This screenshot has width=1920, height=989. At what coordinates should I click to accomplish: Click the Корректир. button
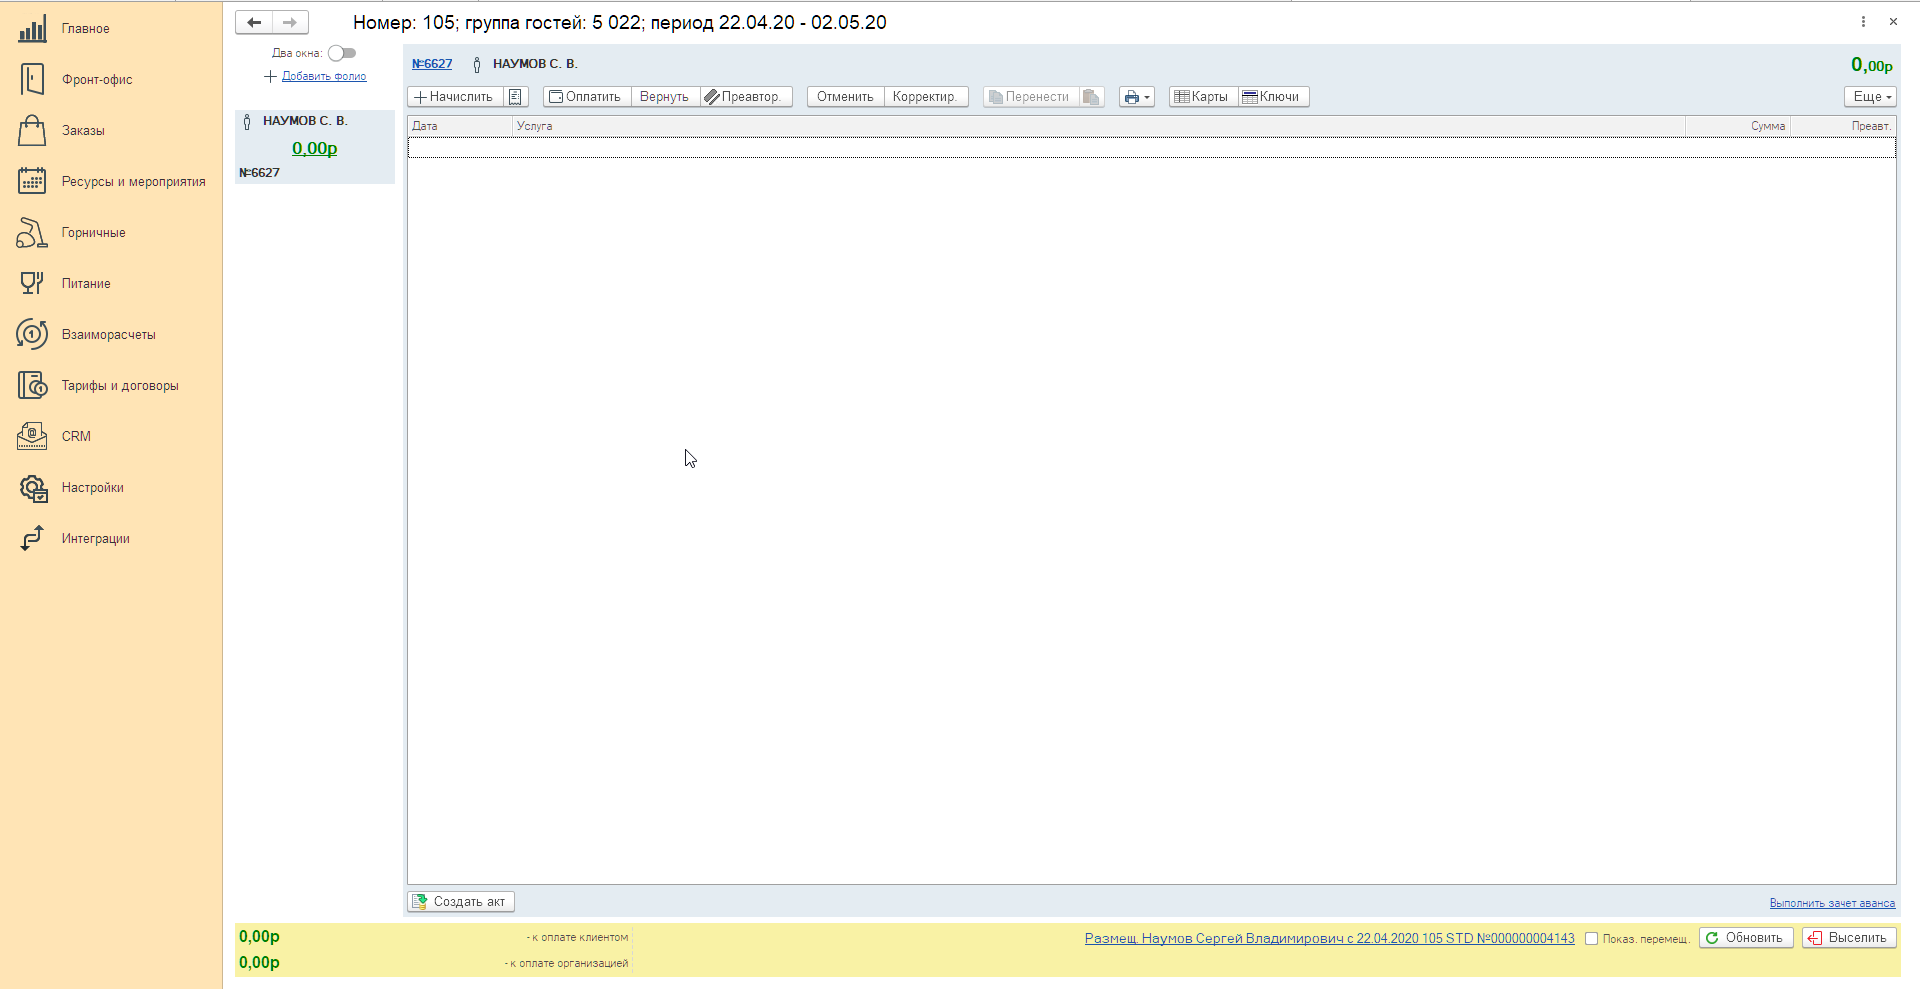click(x=926, y=97)
